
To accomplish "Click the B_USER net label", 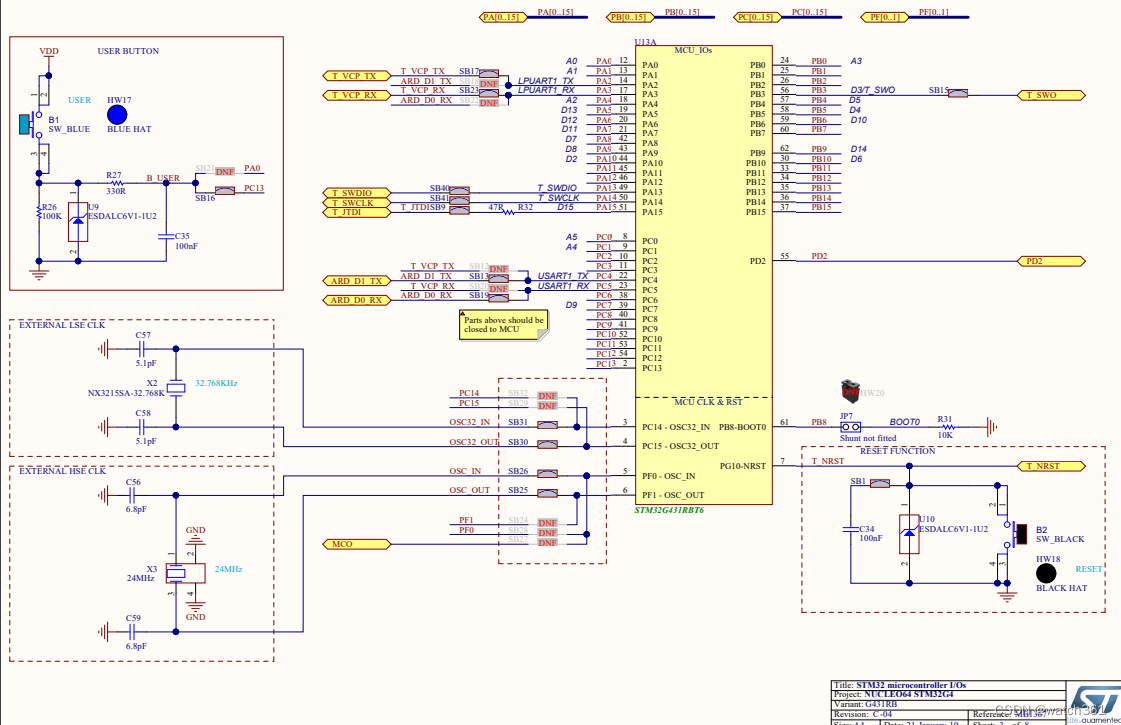I will click(x=163, y=178).
